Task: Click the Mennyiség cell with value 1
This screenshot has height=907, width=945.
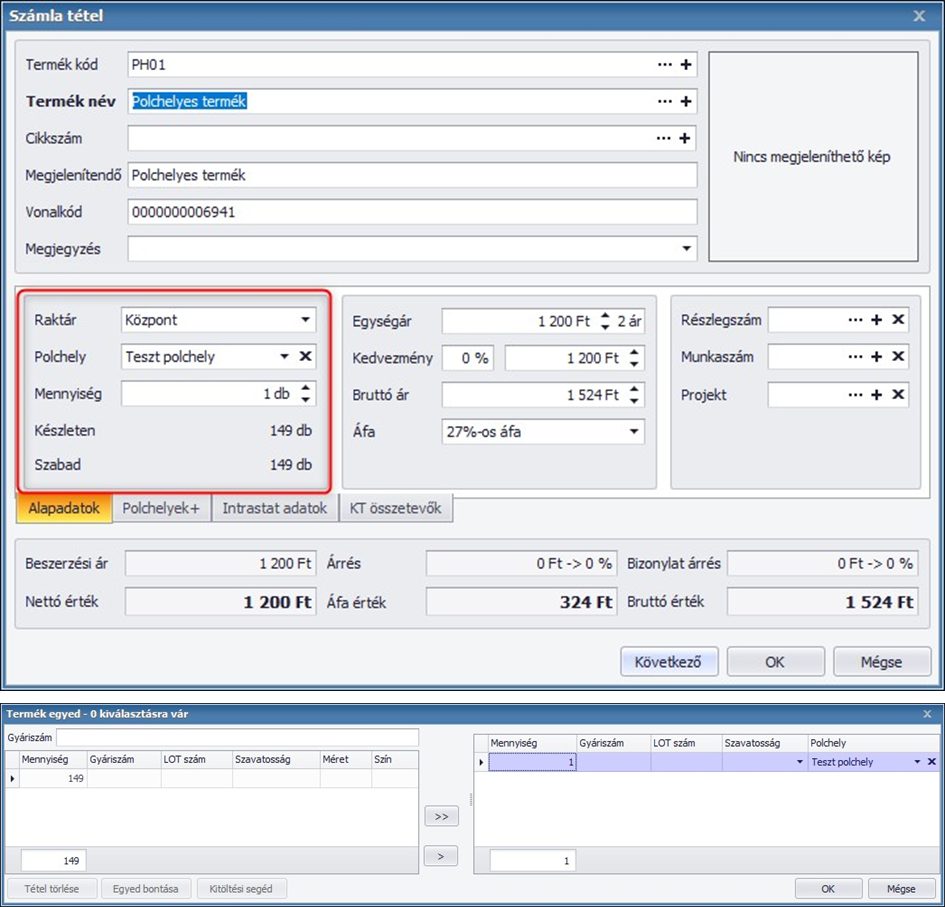Action: [532, 762]
